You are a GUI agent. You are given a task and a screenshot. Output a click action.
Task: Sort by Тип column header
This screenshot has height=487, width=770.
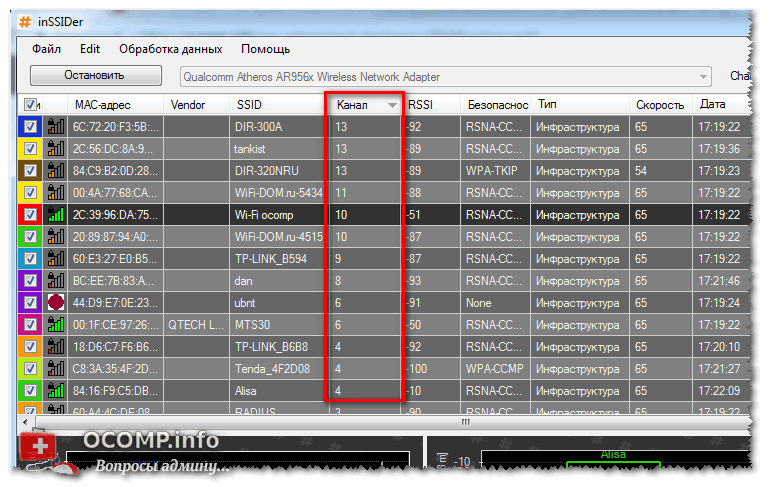(579, 105)
